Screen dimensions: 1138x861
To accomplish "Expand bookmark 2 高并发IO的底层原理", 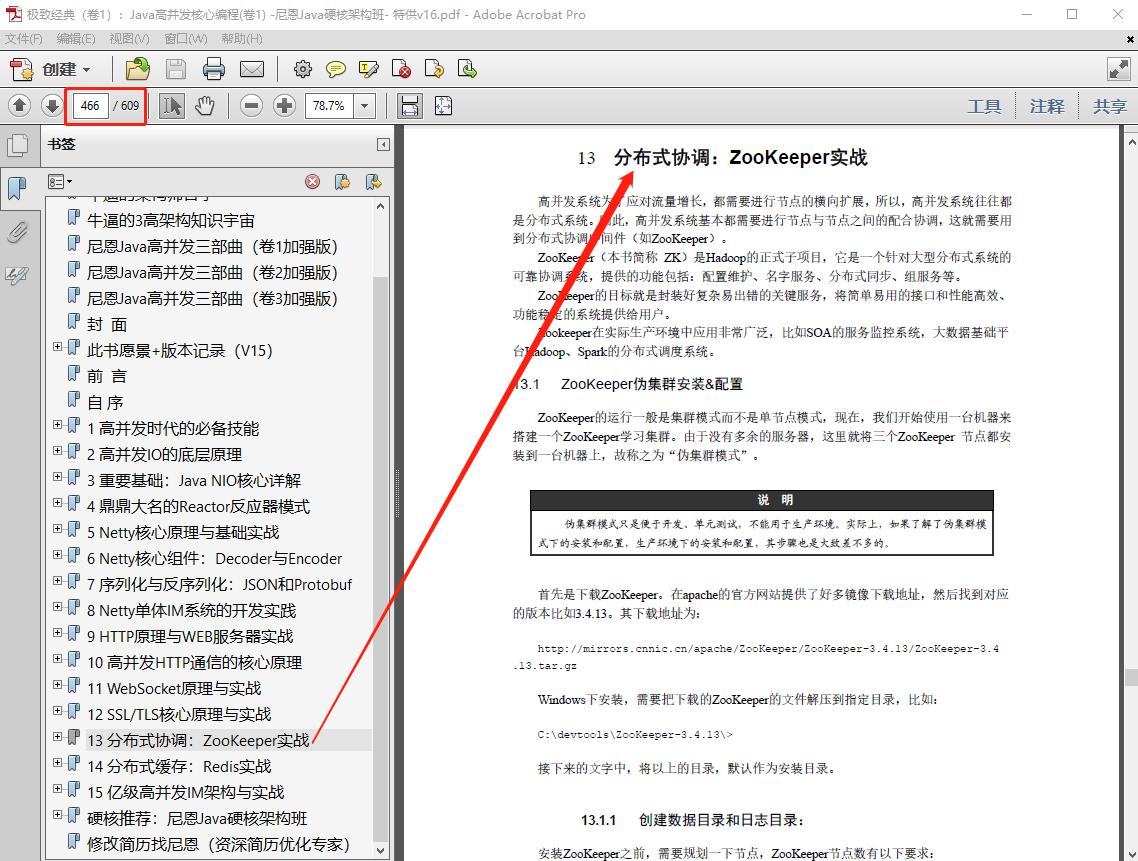I will click(x=57, y=451).
